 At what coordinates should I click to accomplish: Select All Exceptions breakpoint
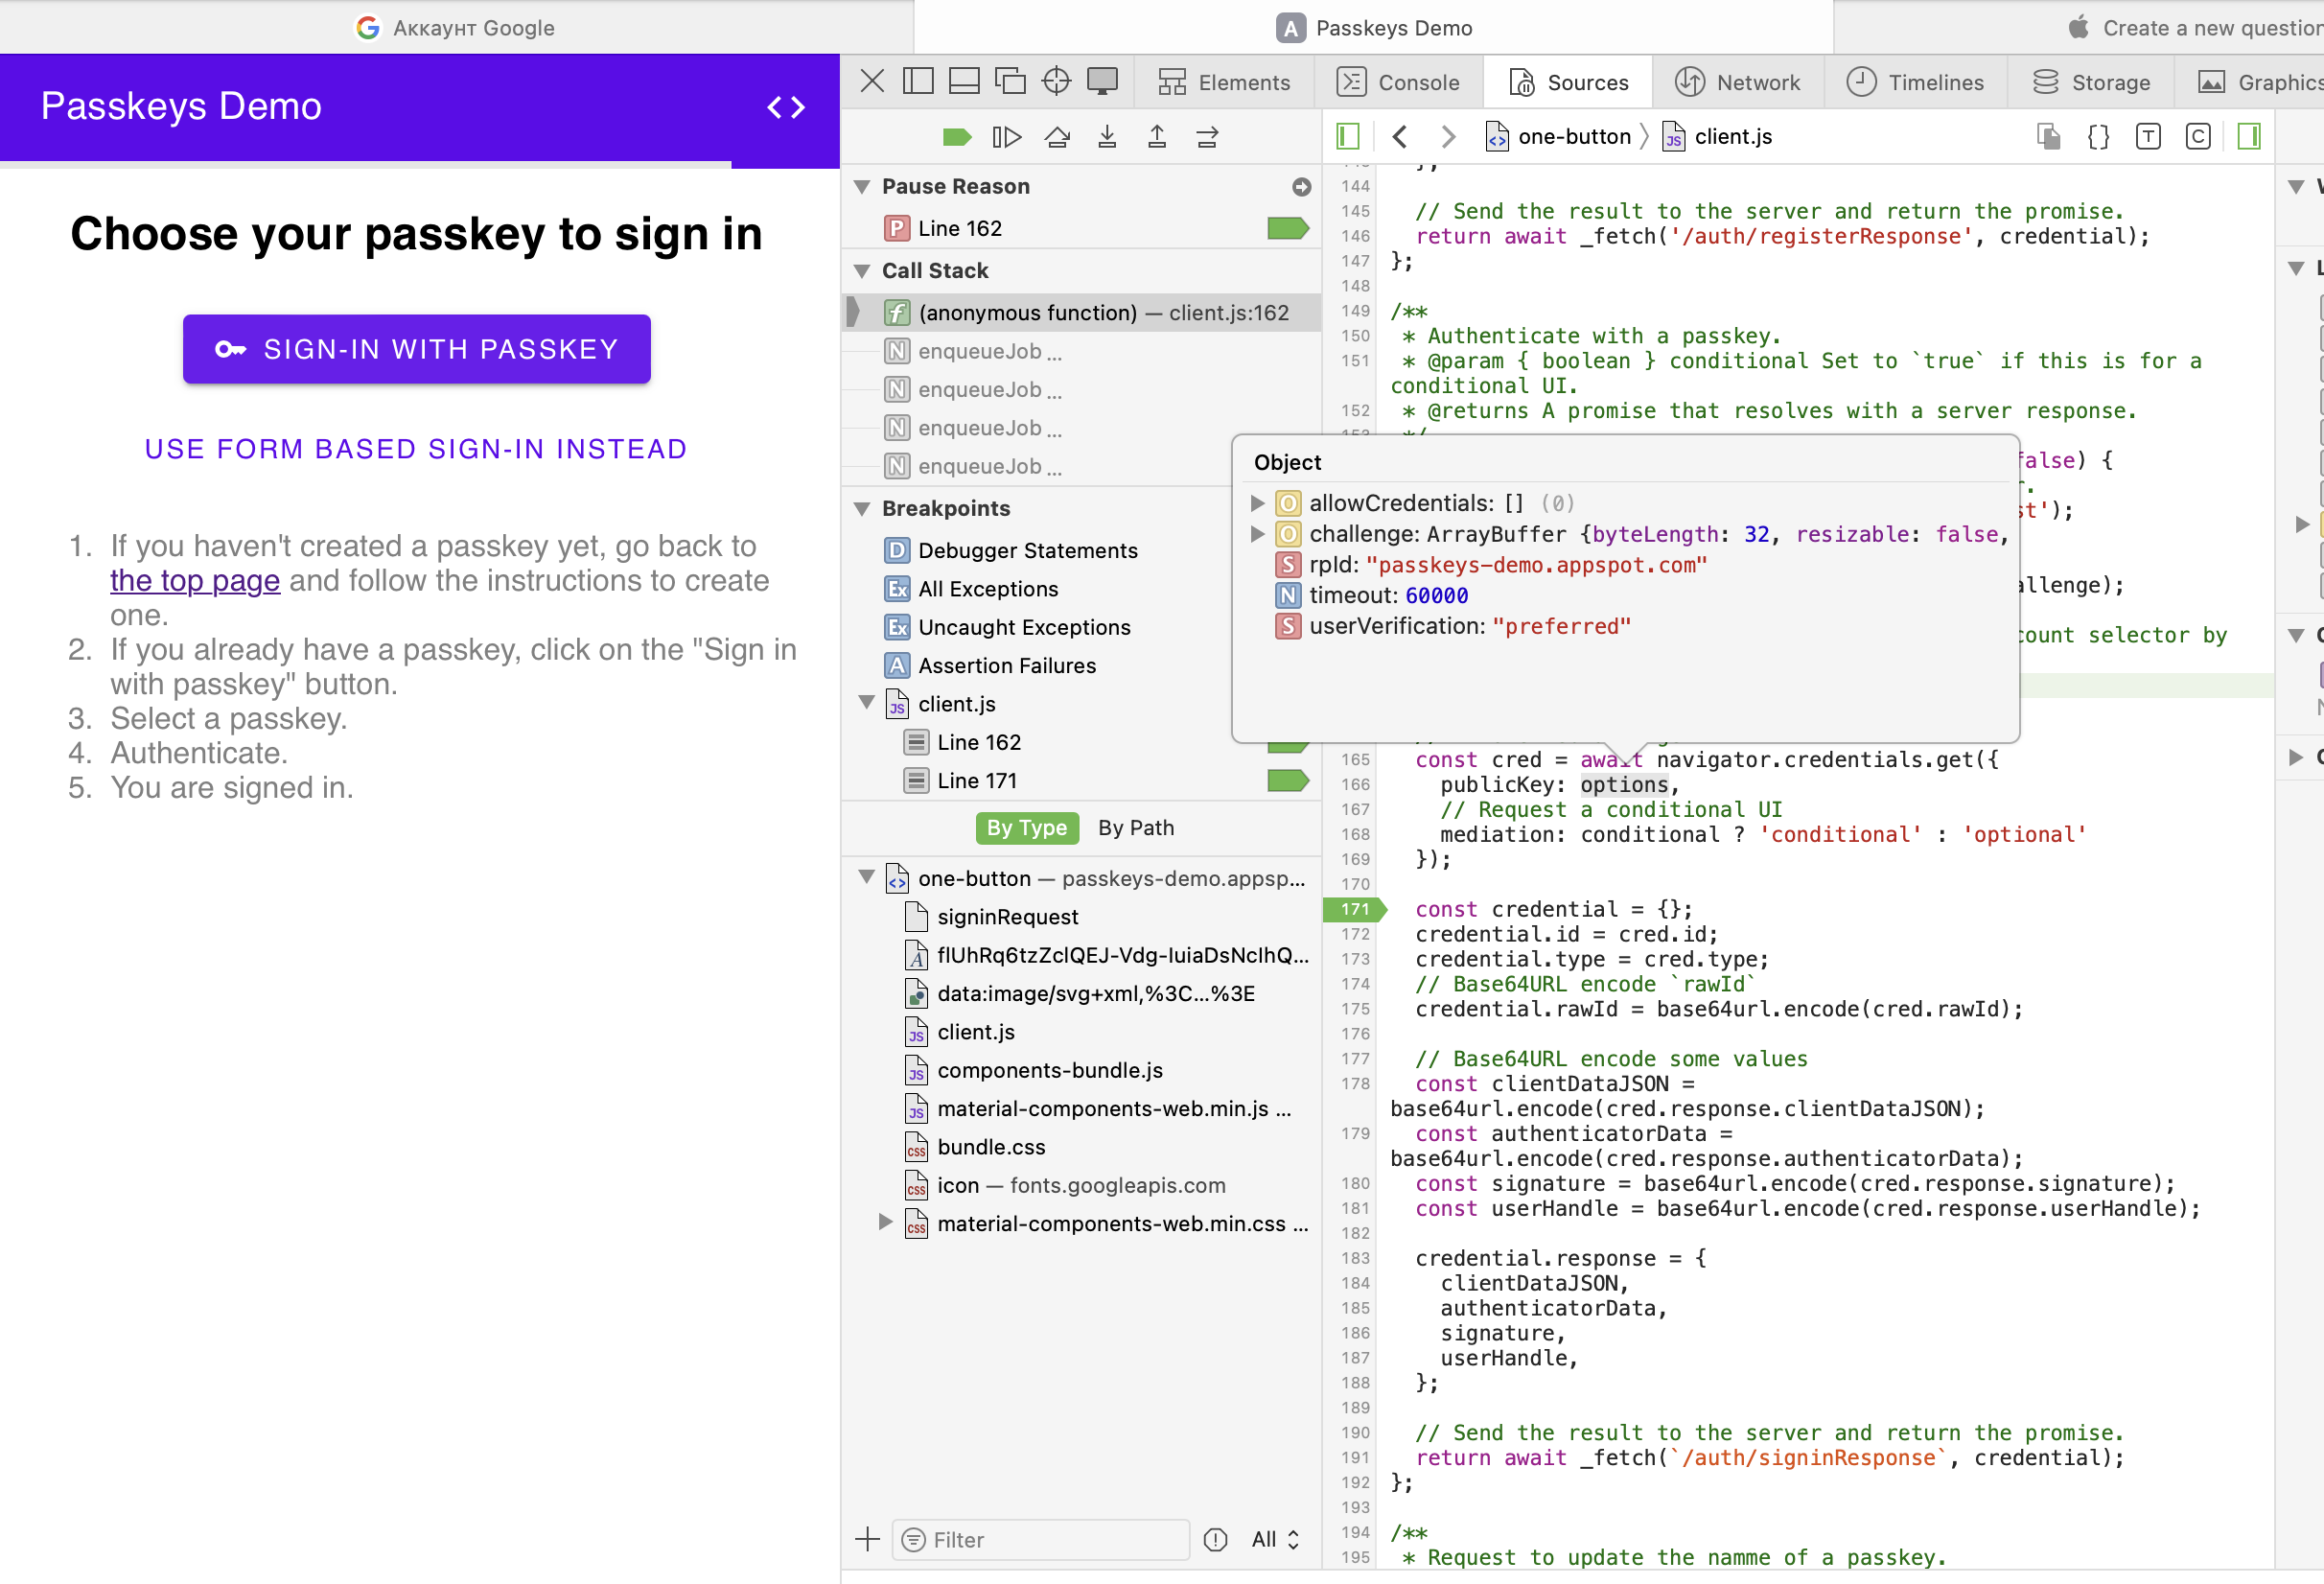point(970,589)
